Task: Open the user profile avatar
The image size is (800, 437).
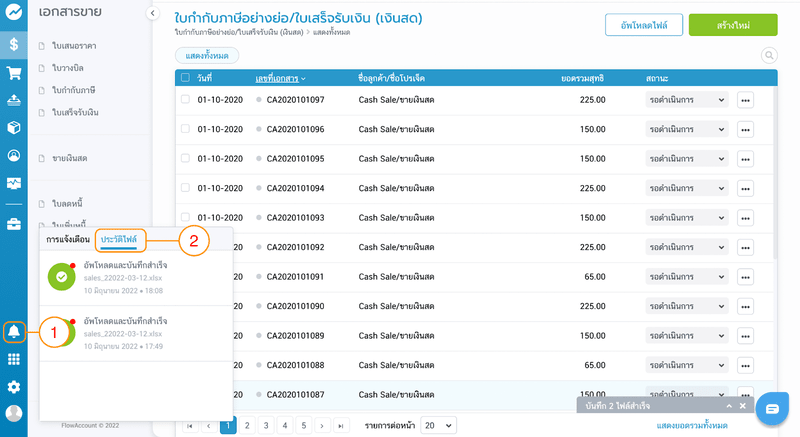Action: coord(14,413)
